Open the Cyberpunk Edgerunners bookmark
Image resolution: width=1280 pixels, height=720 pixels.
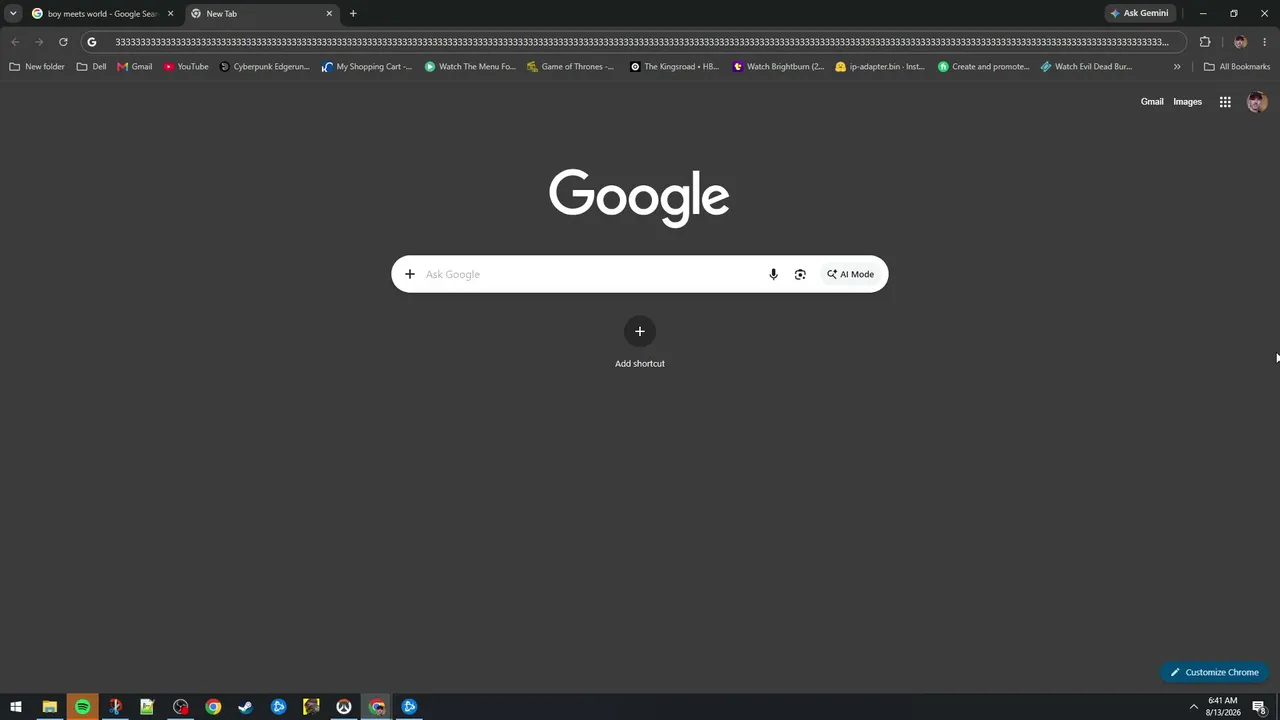coord(265,67)
